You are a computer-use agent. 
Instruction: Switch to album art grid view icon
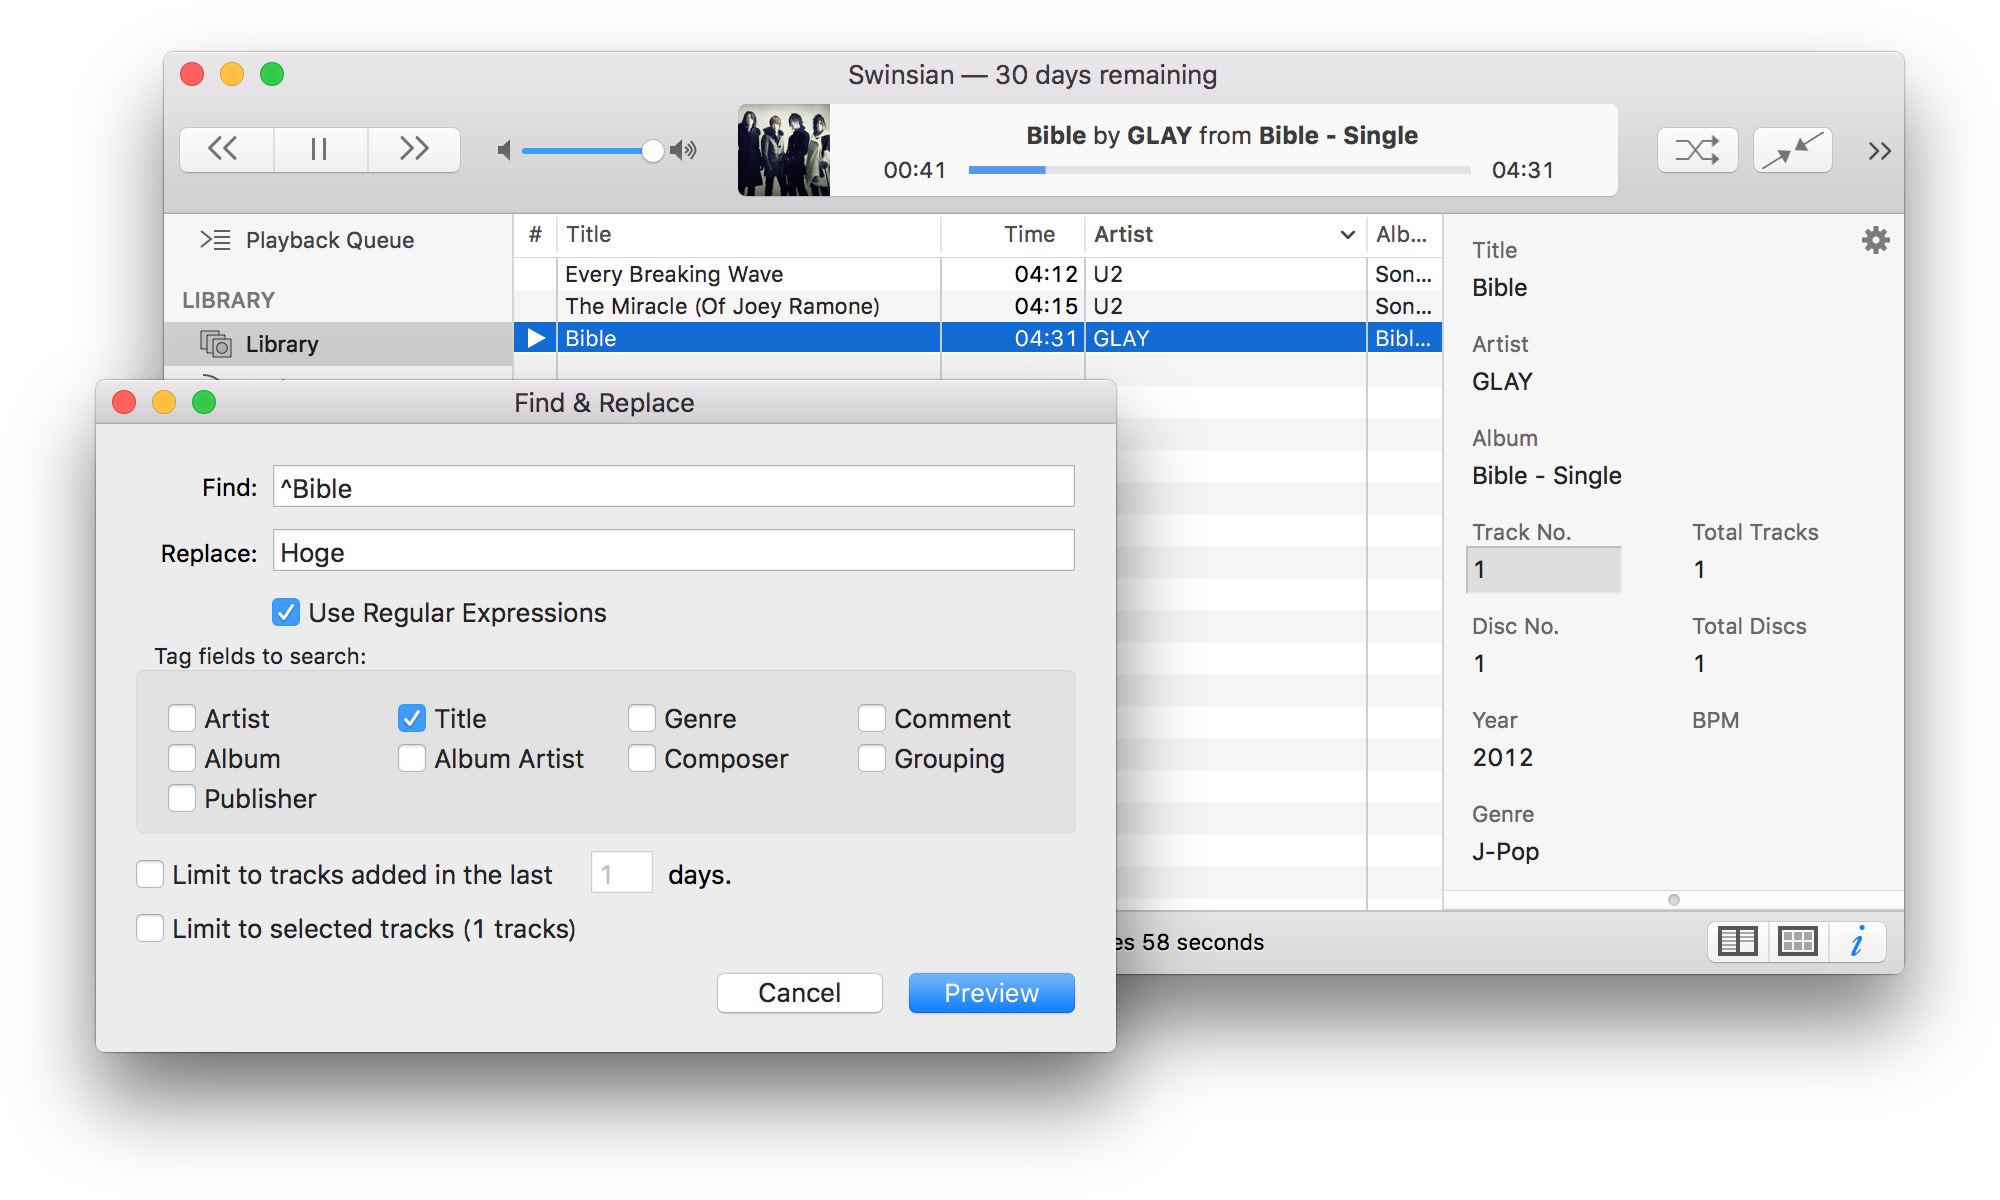[1797, 941]
